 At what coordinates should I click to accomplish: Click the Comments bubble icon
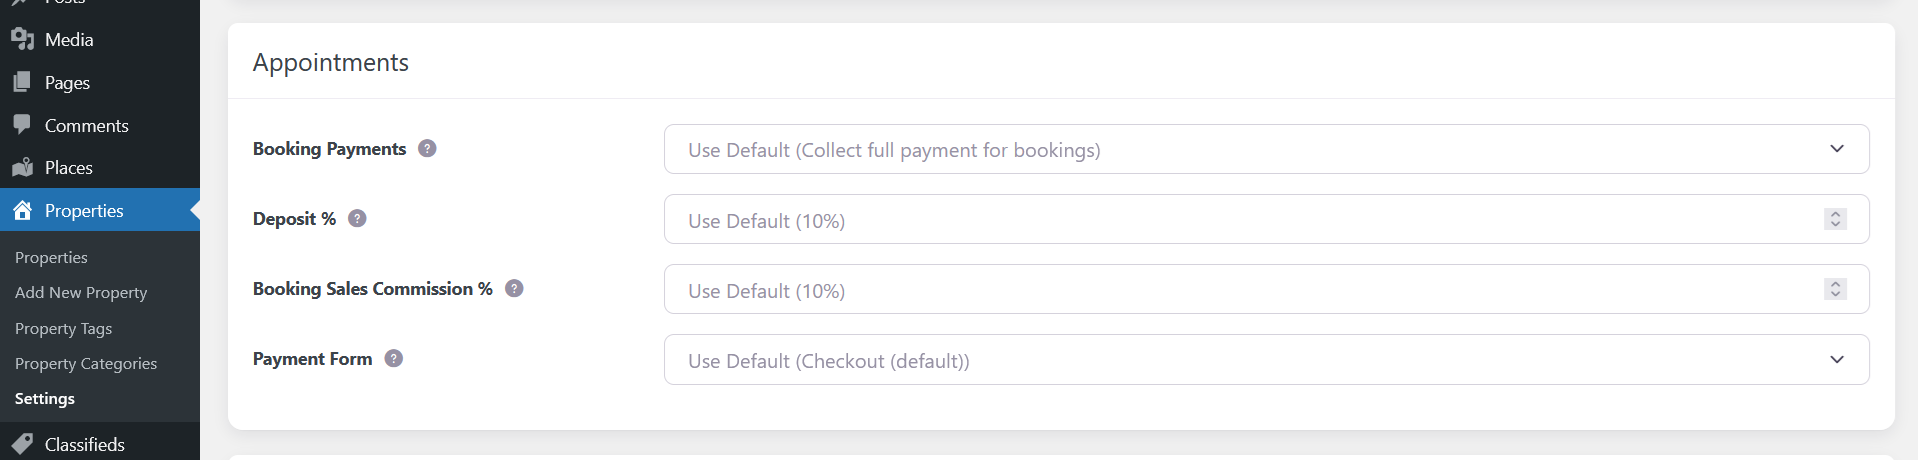tap(22, 125)
